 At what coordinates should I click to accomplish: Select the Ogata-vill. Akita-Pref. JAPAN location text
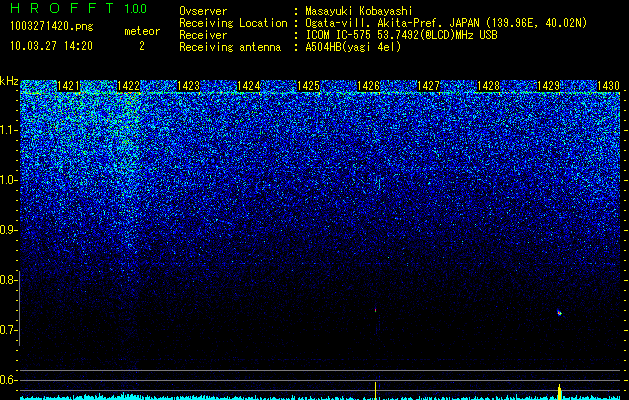[x=446, y=23]
